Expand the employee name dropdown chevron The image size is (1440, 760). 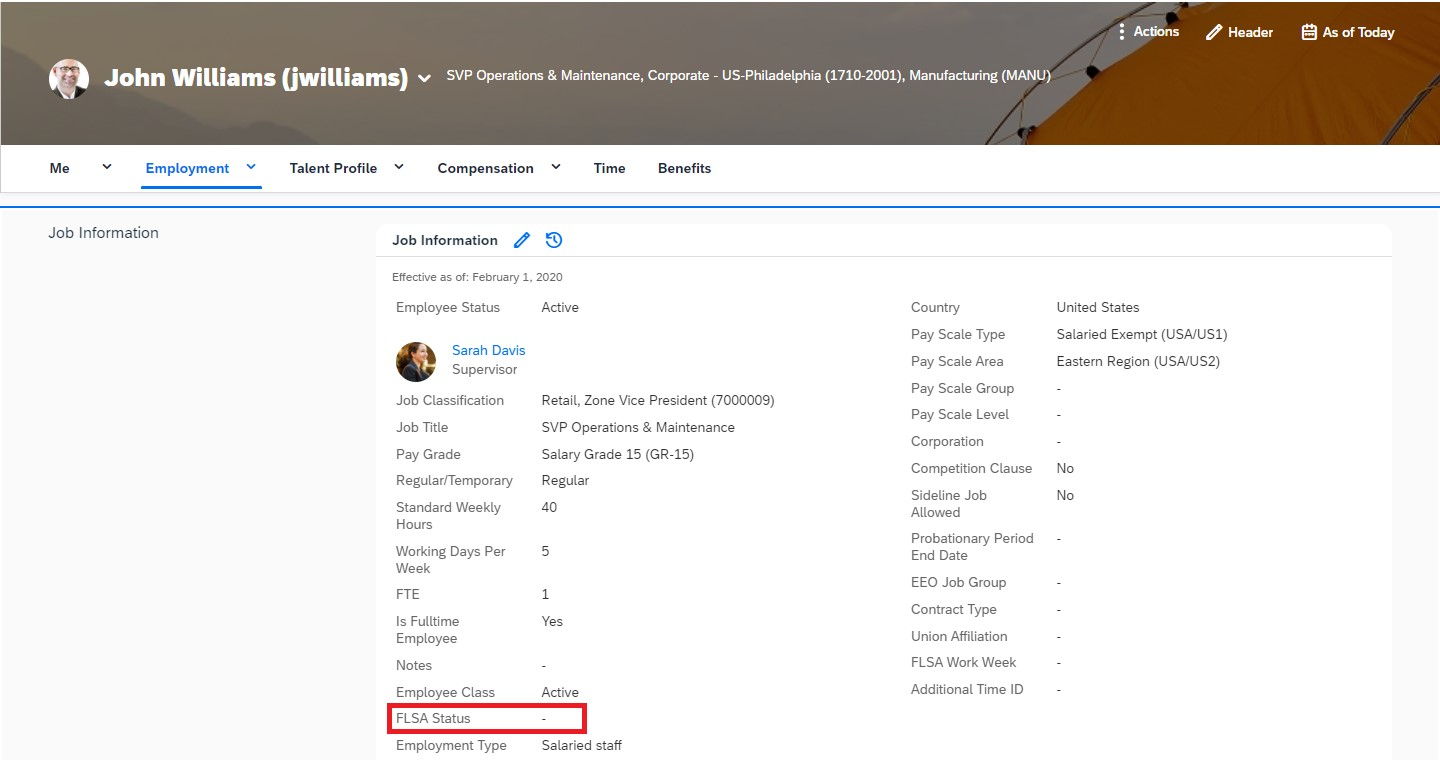425,78
